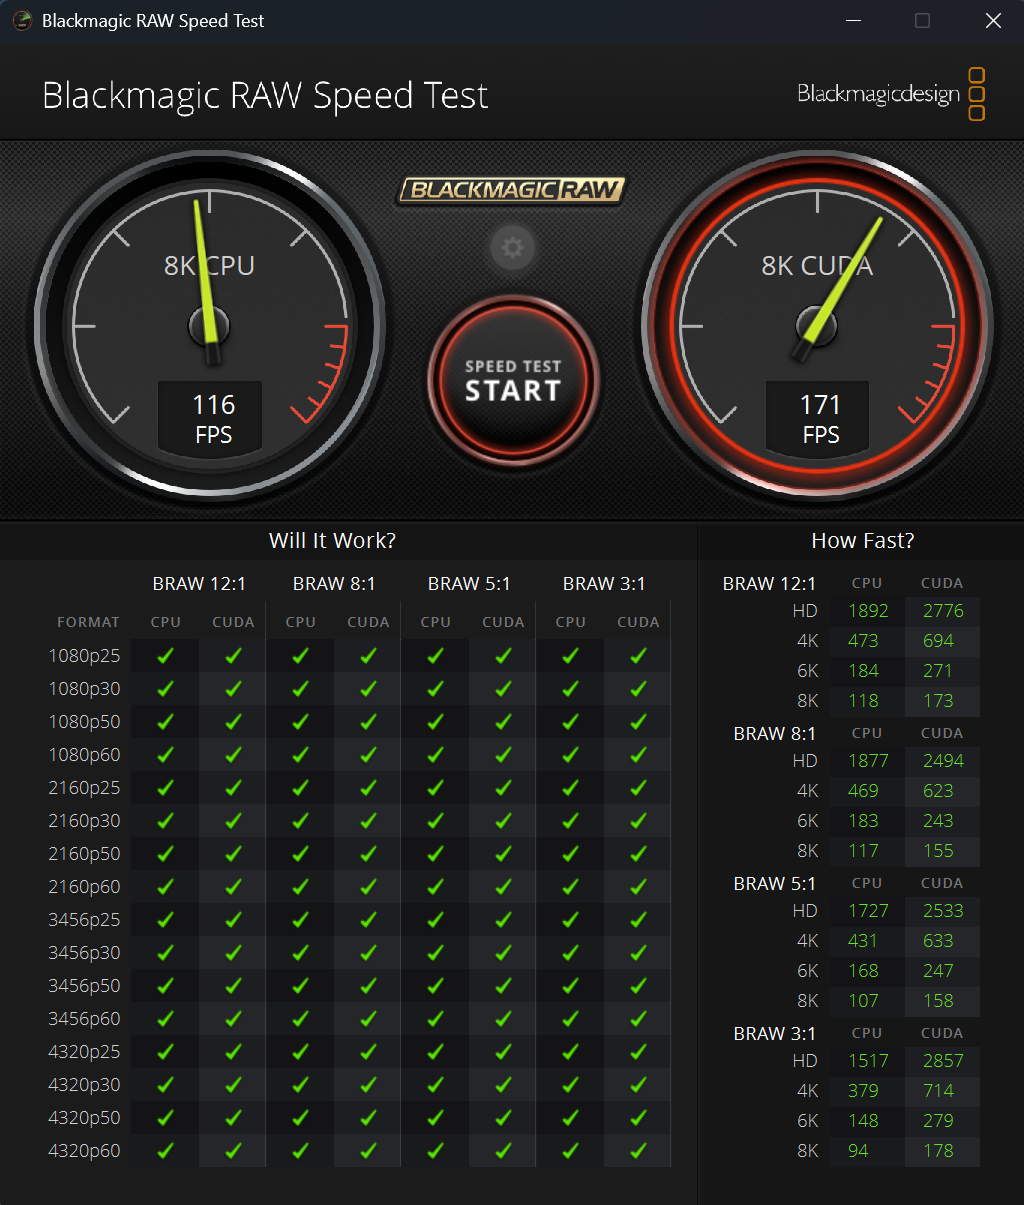The image size is (1024, 1205).
Task: Click 2160p60 BRAW 8:1 CPU checkmark
Action: pyautogui.click(x=301, y=887)
